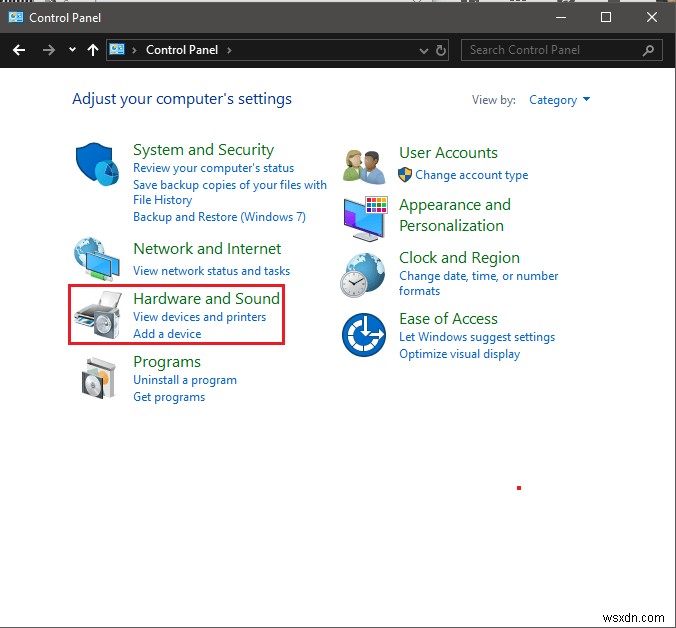Open the Programs disc icon
This screenshot has height=628, width=676.
pyautogui.click(x=99, y=378)
